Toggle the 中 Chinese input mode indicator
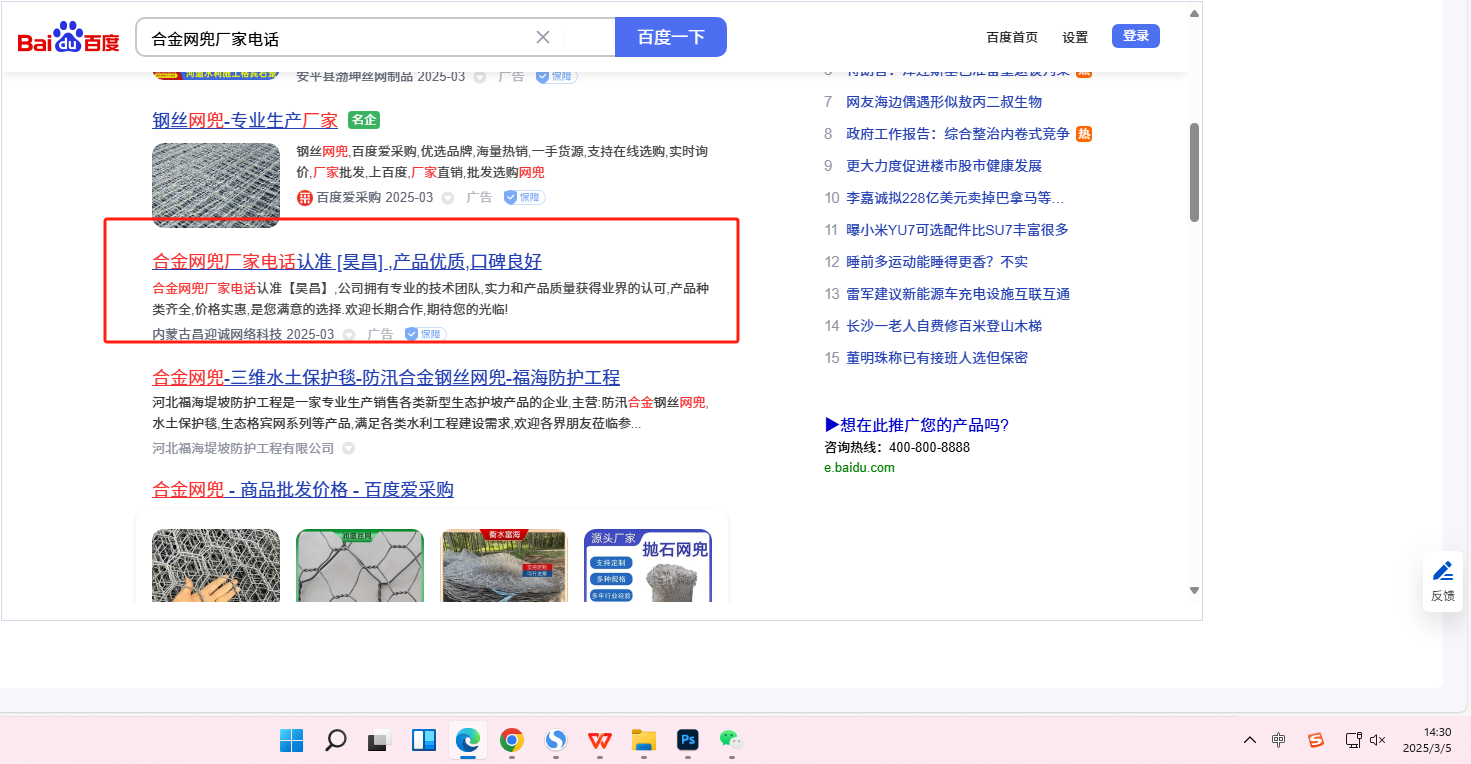 pyautogui.click(x=1279, y=740)
